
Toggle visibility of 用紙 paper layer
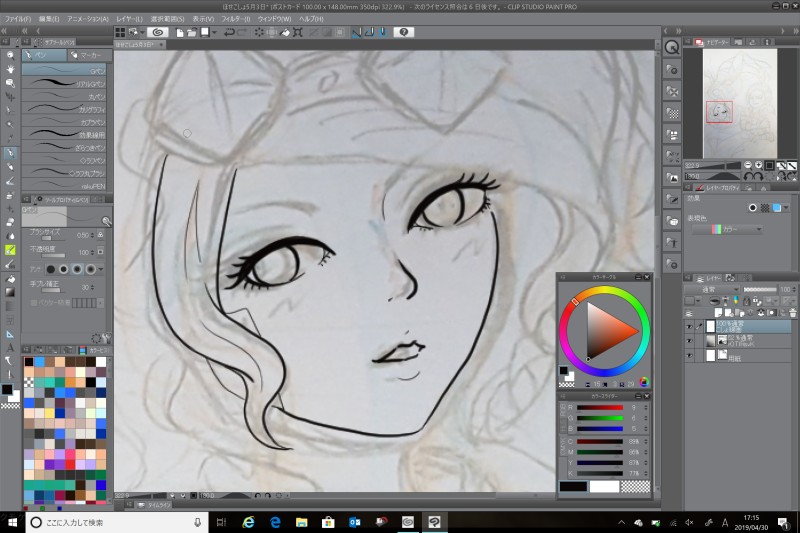coord(689,355)
